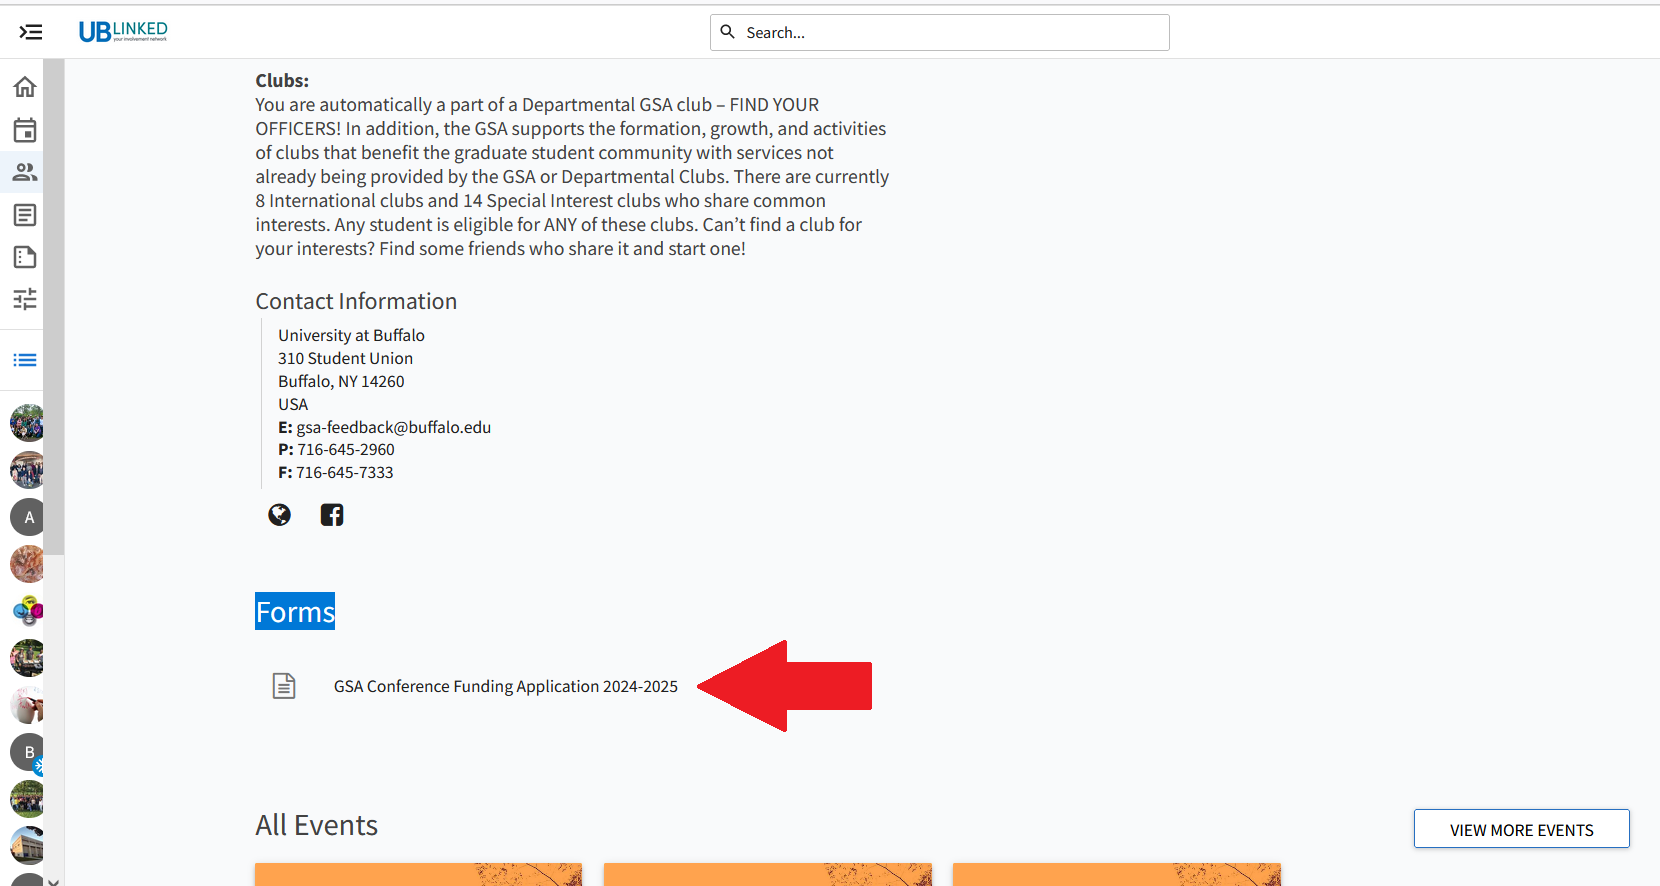Image resolution: width=1660 pixels, height=886 pixels.
Task: Open the sliders settings icon in sidebar
Action: tap(25, 299)
